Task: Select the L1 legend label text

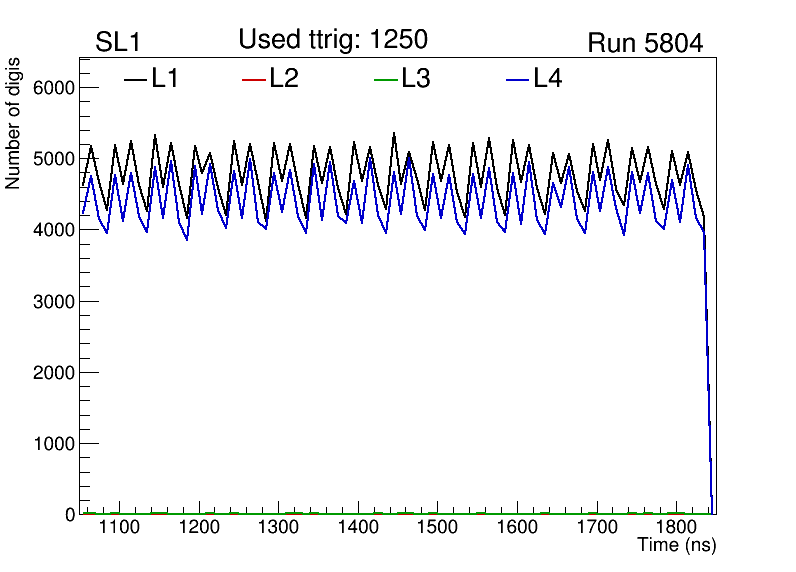Action: coord(165,79)
